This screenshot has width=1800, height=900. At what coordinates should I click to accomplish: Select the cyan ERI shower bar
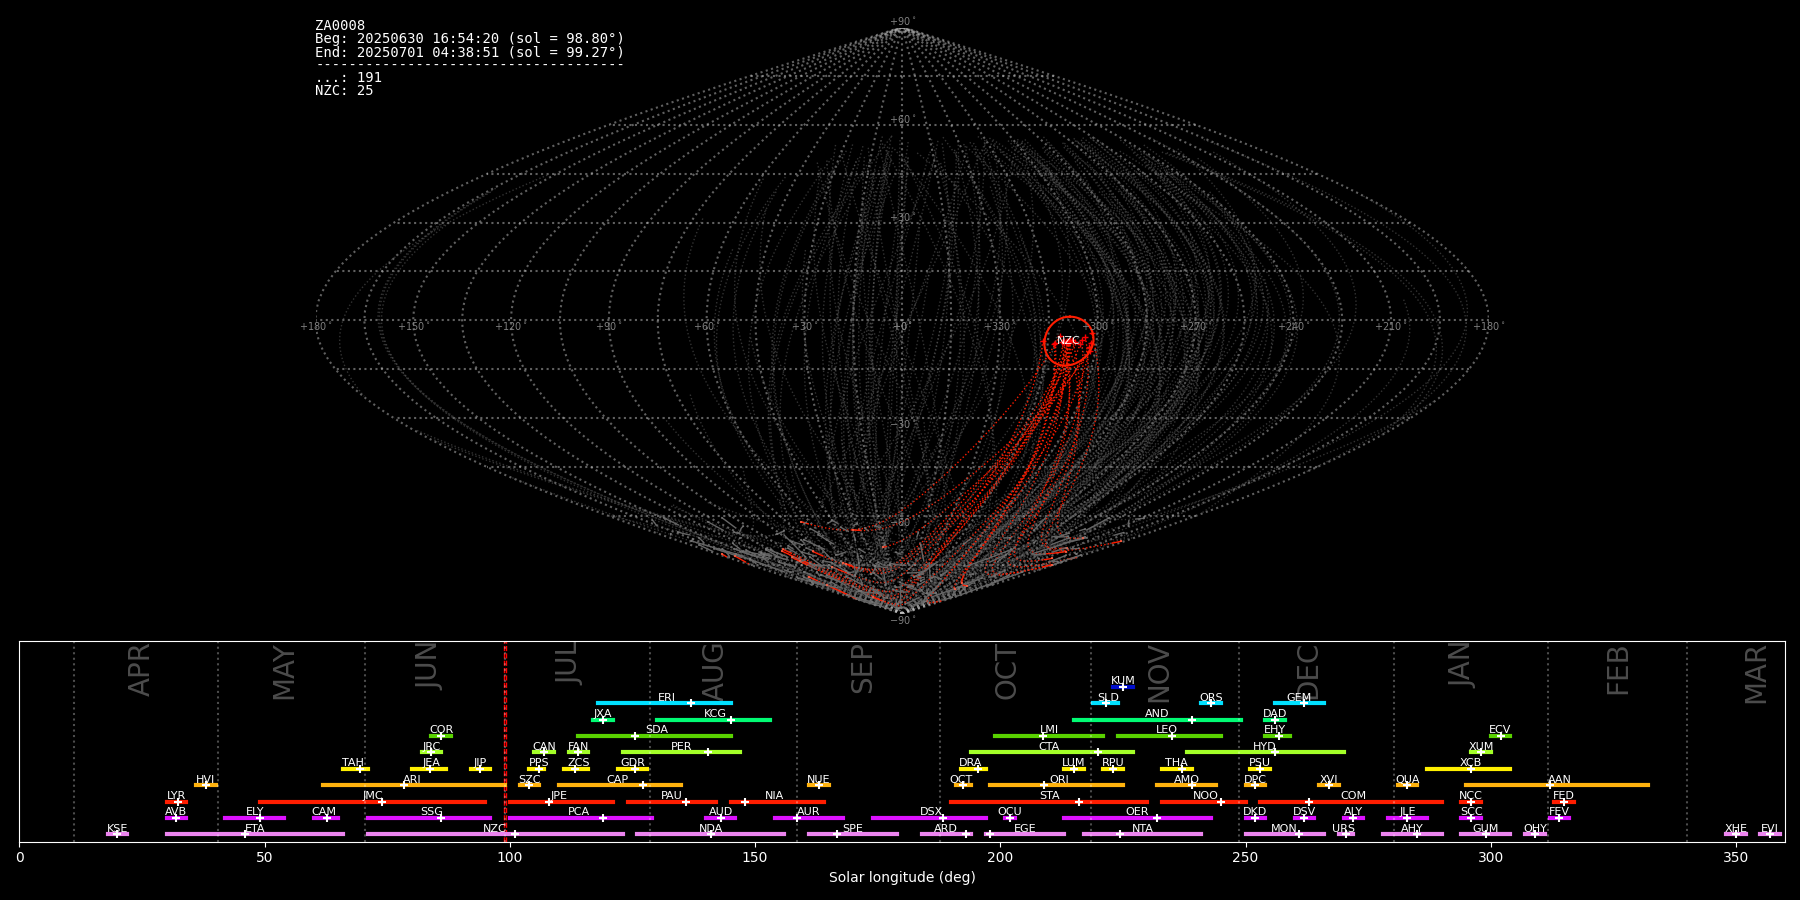664,703
